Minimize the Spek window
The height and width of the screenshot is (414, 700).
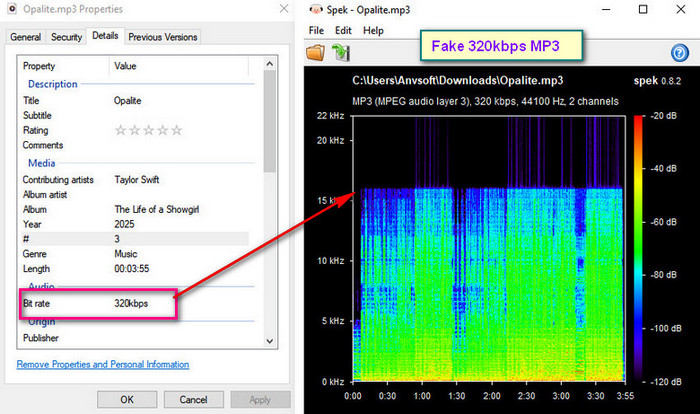pyautogui.click(x=606, y=9)
